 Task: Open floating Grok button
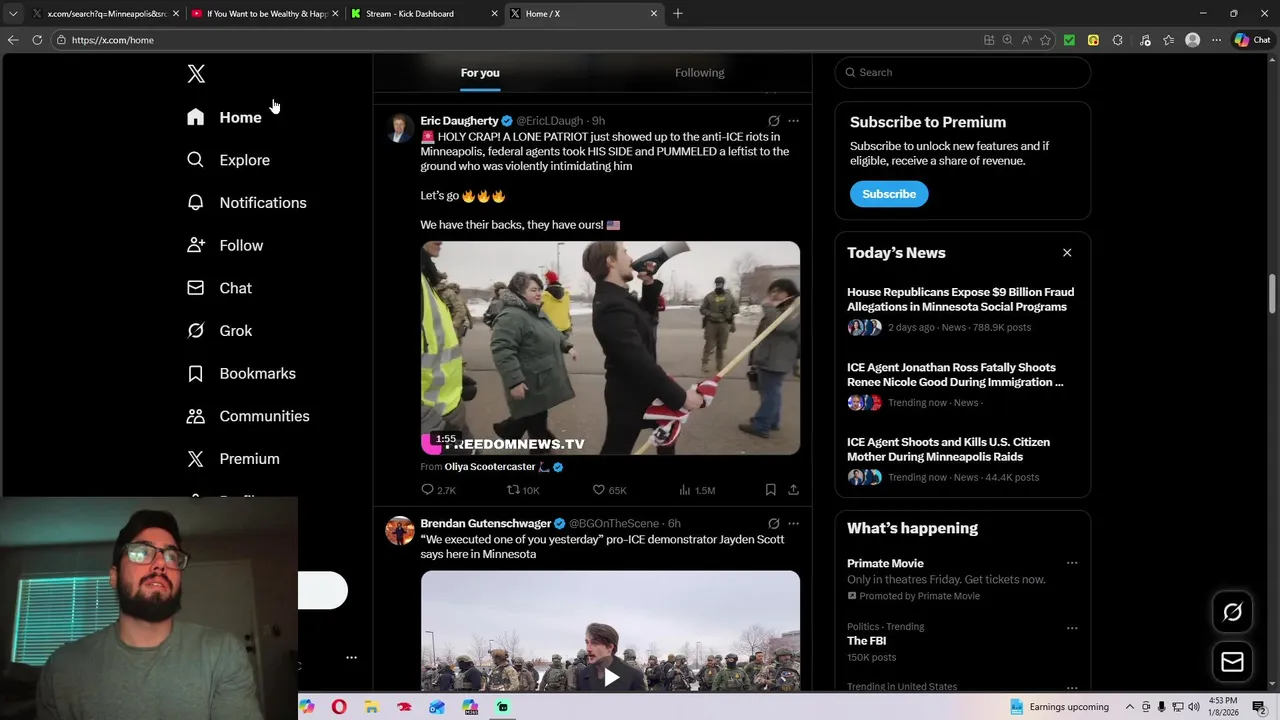[1232, 612]
